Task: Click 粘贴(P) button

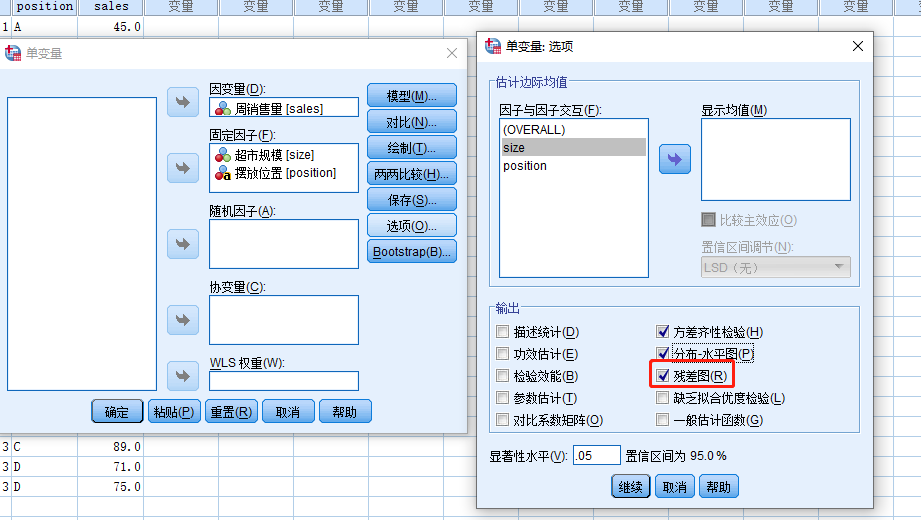Action: (x=174, y=412)
